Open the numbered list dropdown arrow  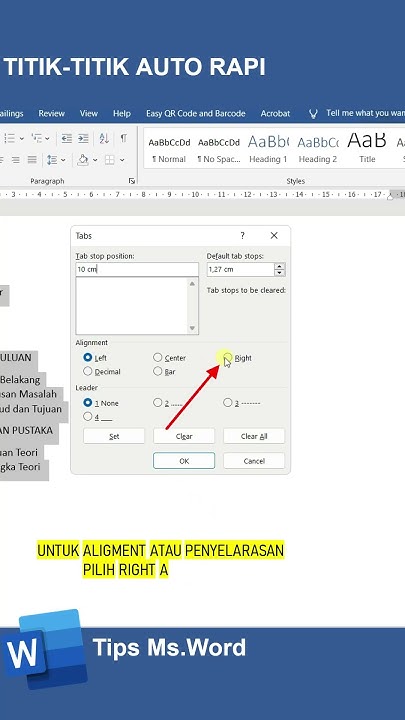[21, 138]
